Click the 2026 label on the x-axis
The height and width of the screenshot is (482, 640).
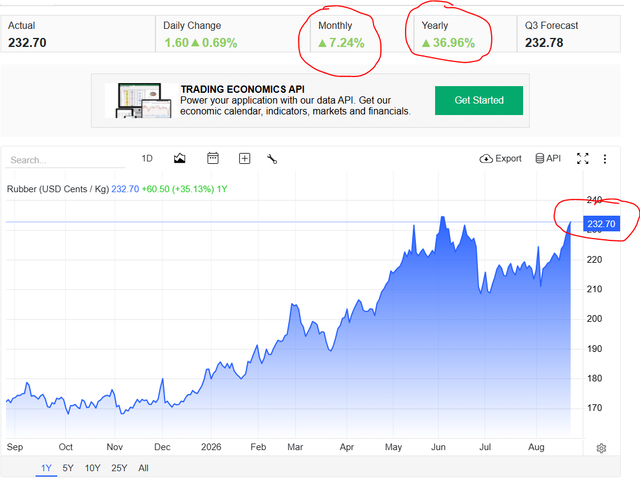[x=211, y=447]
